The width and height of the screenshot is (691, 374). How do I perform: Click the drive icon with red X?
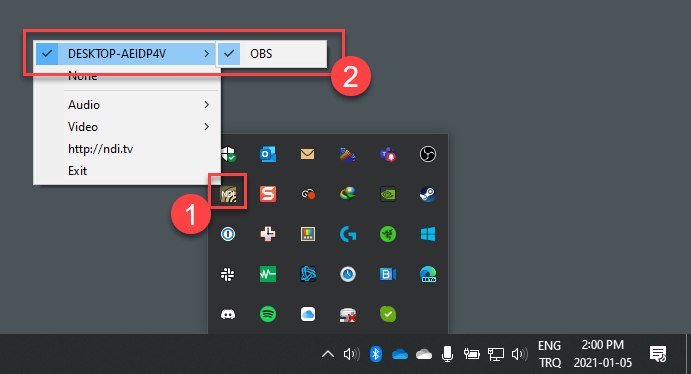click(x=348, y=314)
